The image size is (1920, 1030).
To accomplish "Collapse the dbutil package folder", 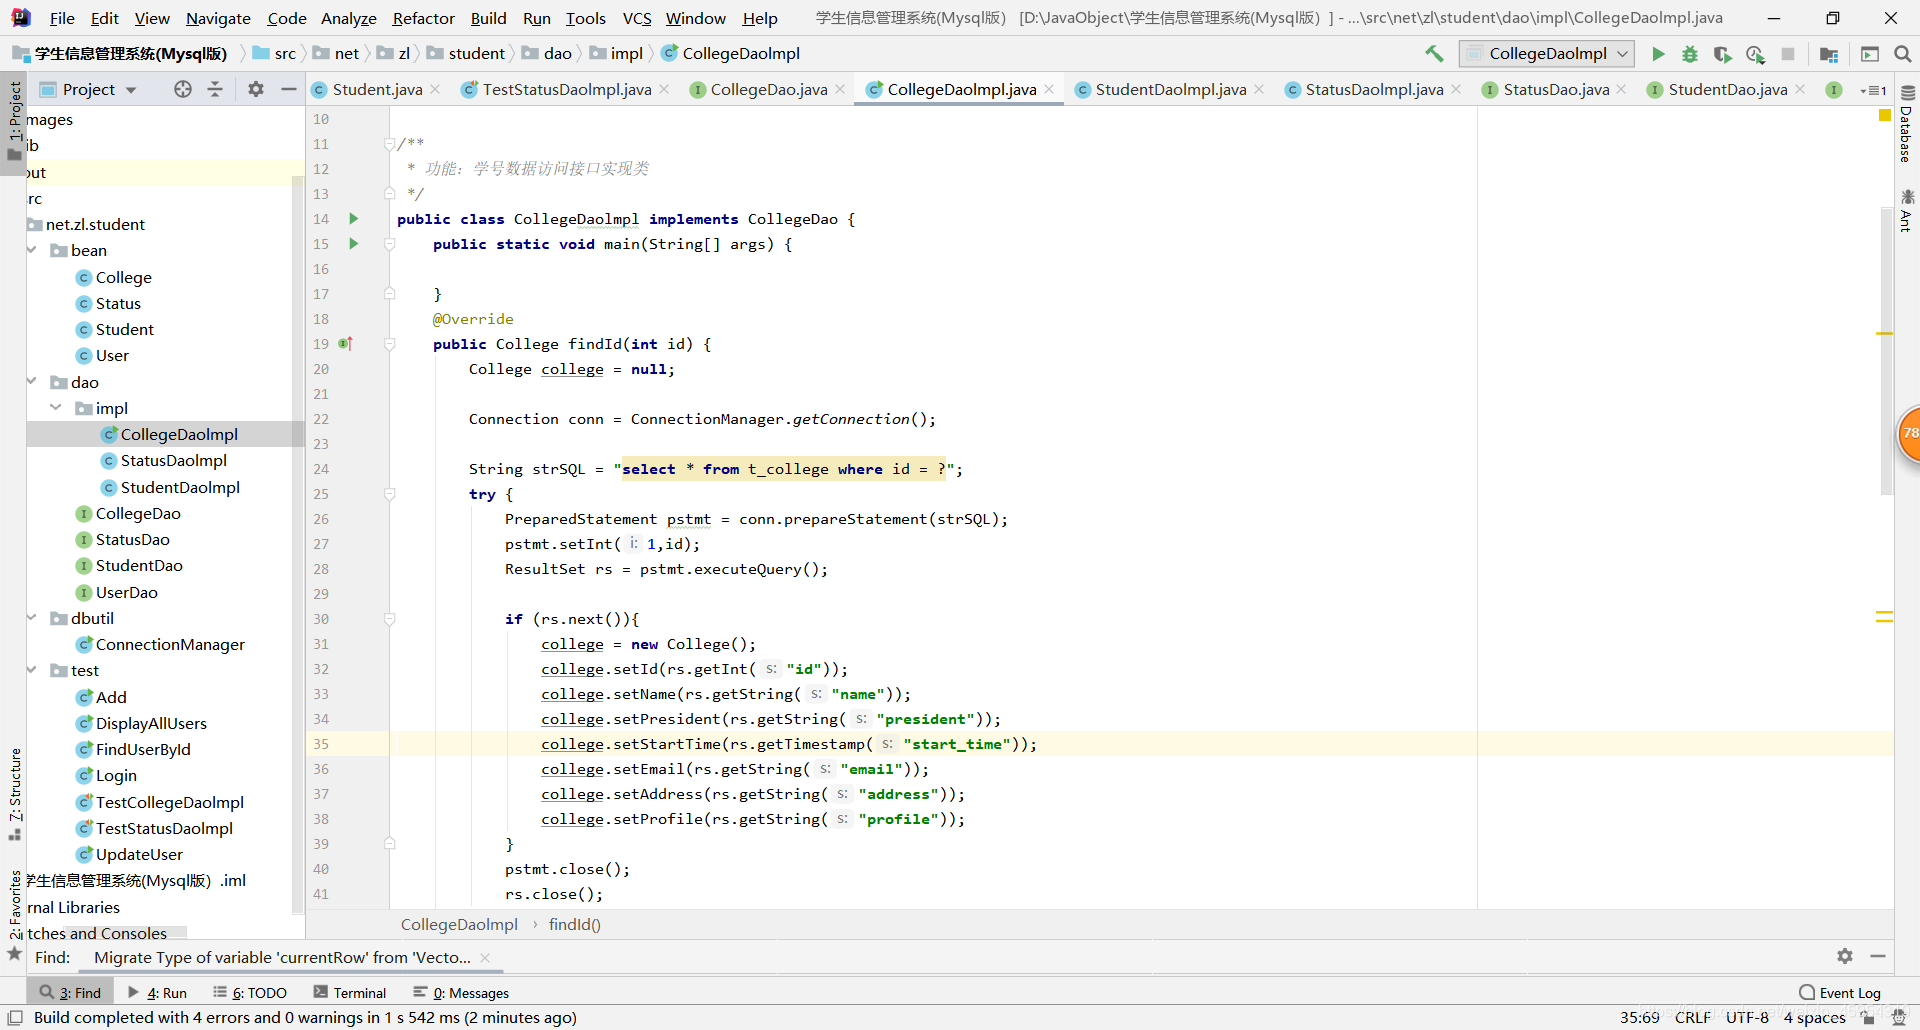I will [x=32, y=618].
